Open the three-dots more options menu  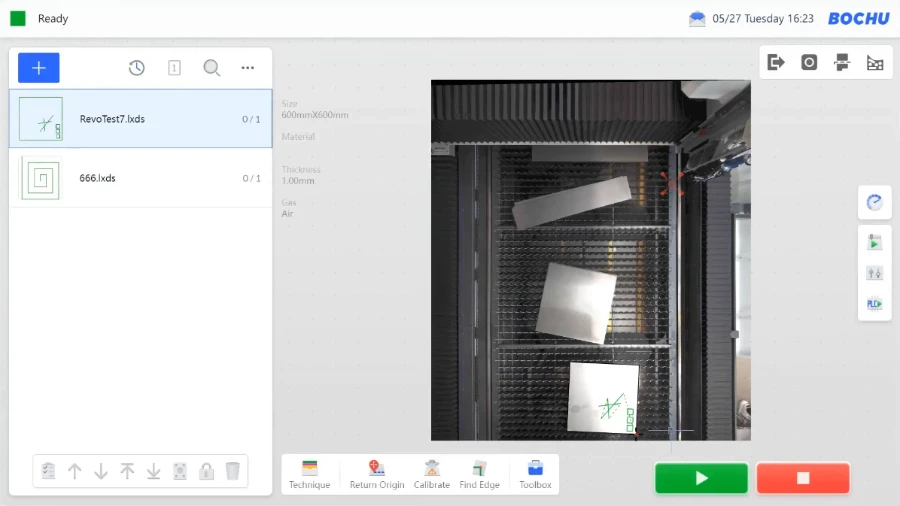click(x=247, y=68)
